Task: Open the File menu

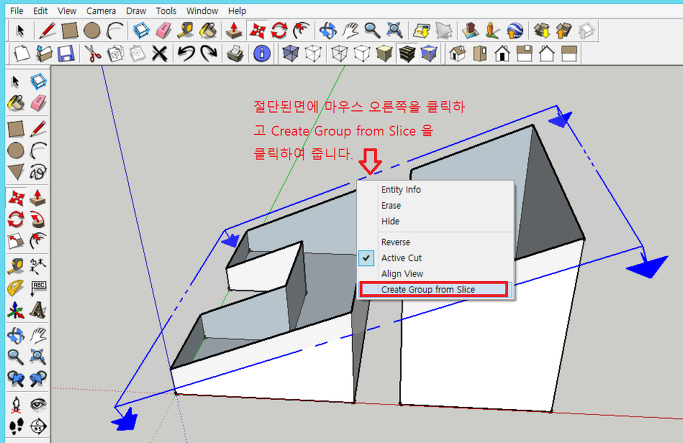Action: coord(17,11)
